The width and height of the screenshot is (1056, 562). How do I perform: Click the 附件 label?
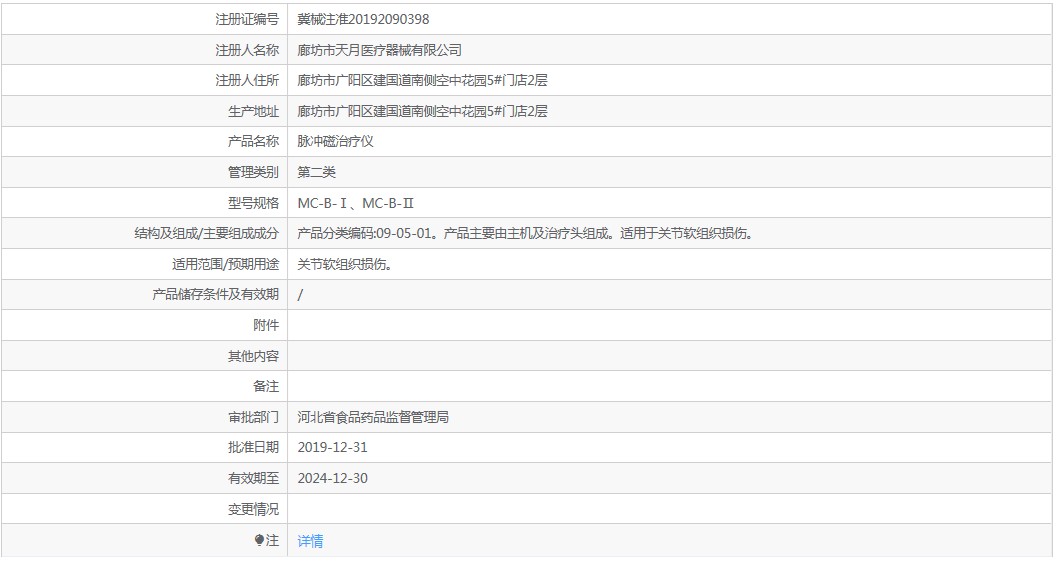(266, 325)
